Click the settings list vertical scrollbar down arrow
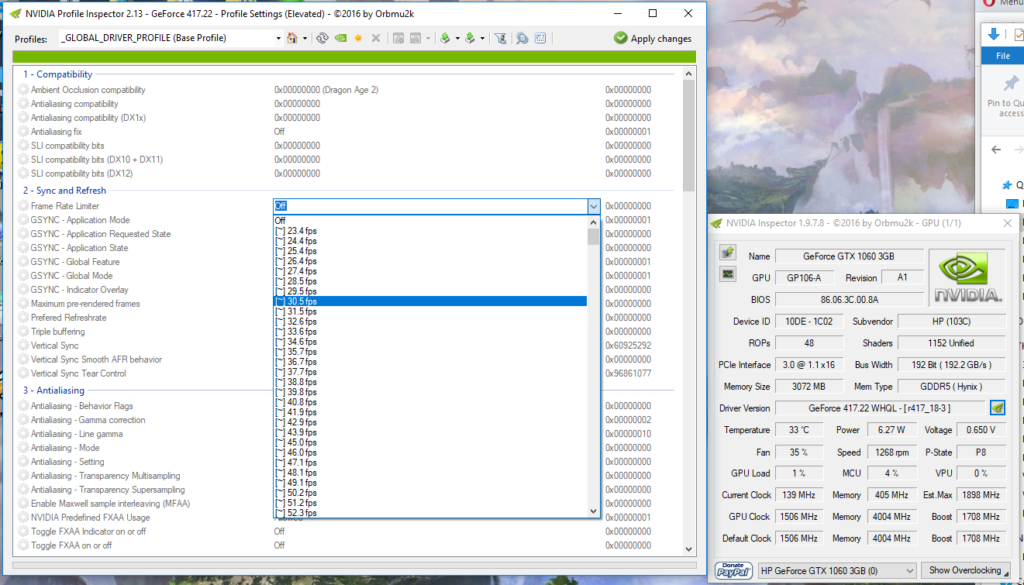The width and height of the screenshot is (1024, 585). click(x=688, y=549)
